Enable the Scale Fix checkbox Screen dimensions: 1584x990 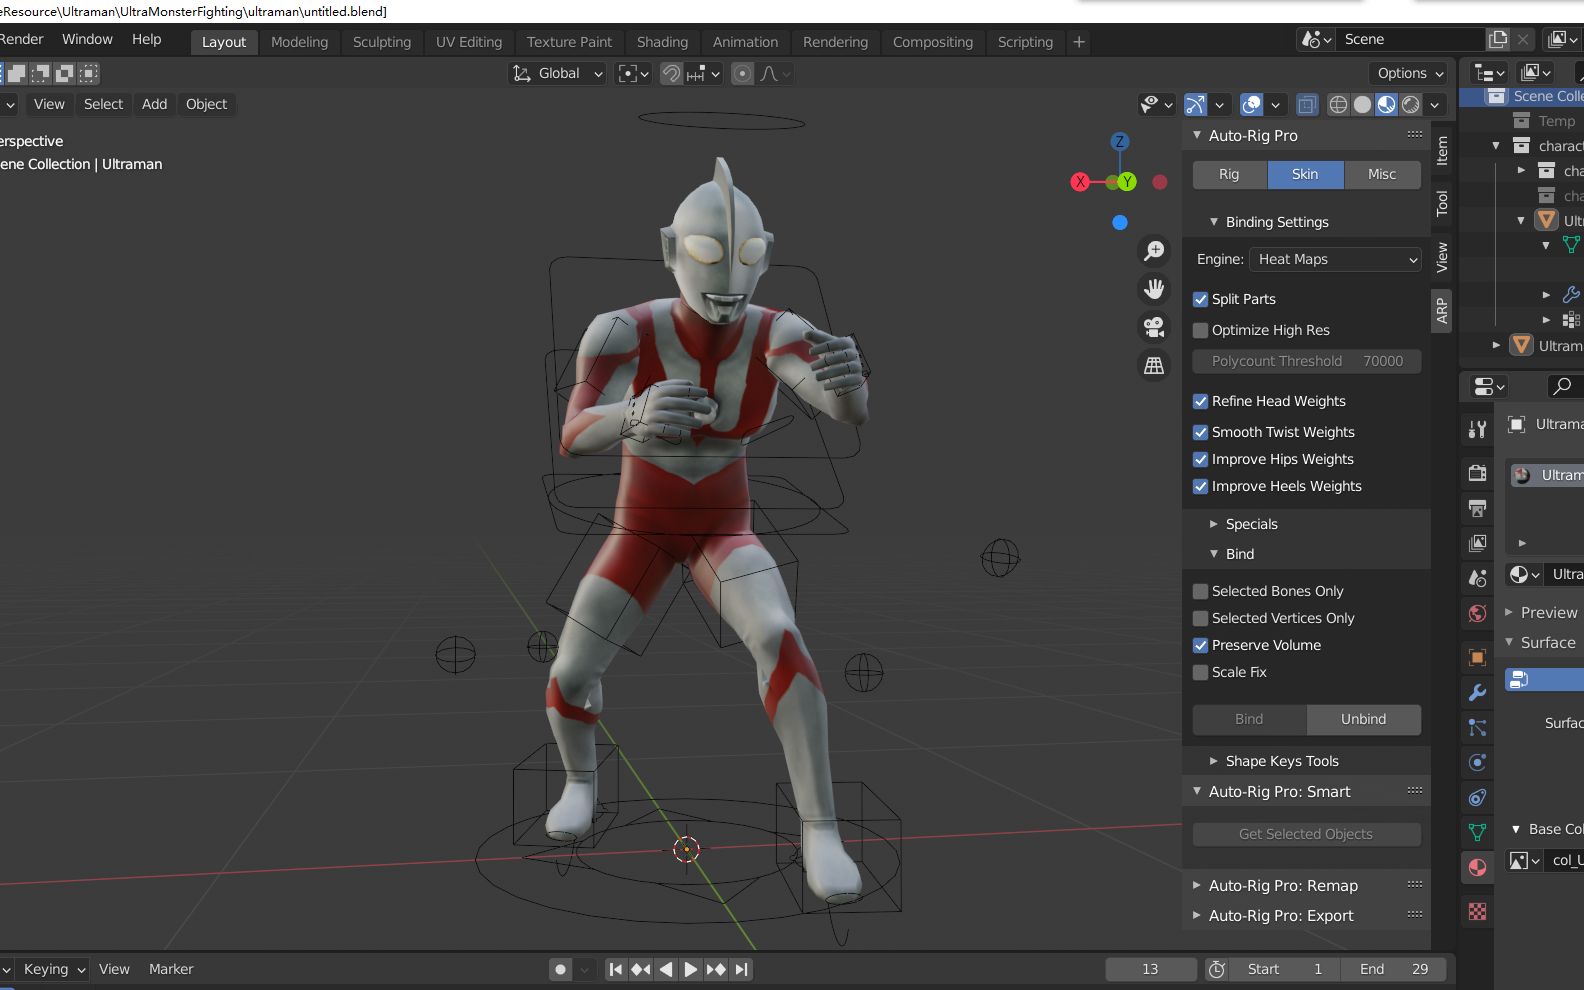pyautogui.click(x=1200, y=672)
